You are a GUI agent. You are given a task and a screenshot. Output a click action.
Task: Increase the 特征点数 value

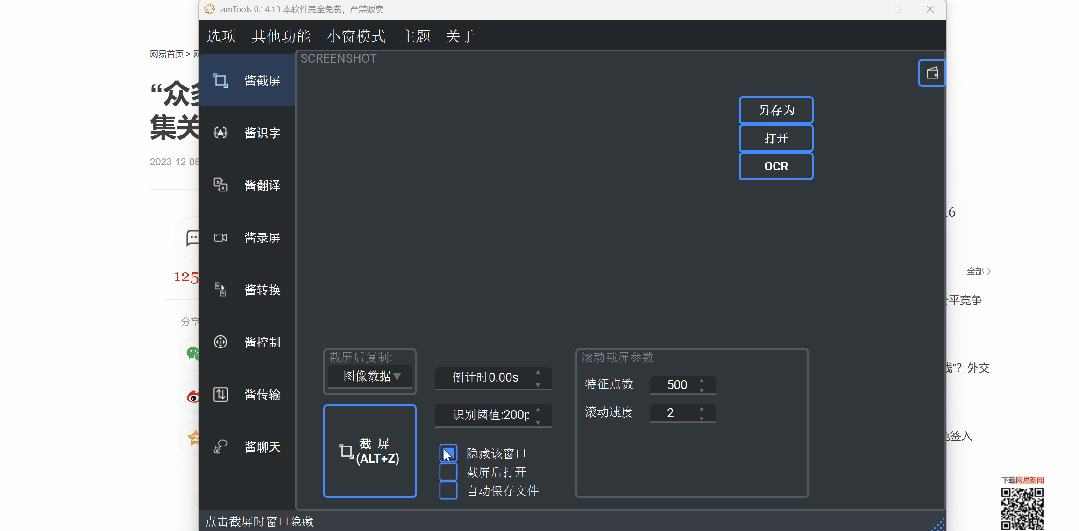[701, 380]
